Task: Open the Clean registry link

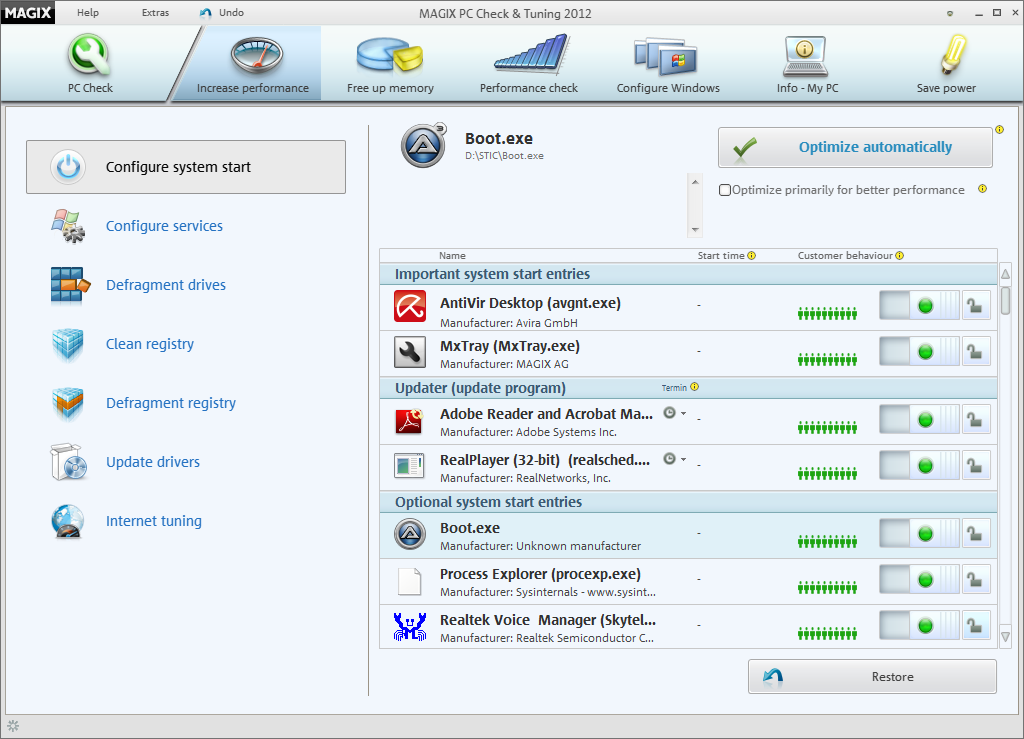Action: 150,344
